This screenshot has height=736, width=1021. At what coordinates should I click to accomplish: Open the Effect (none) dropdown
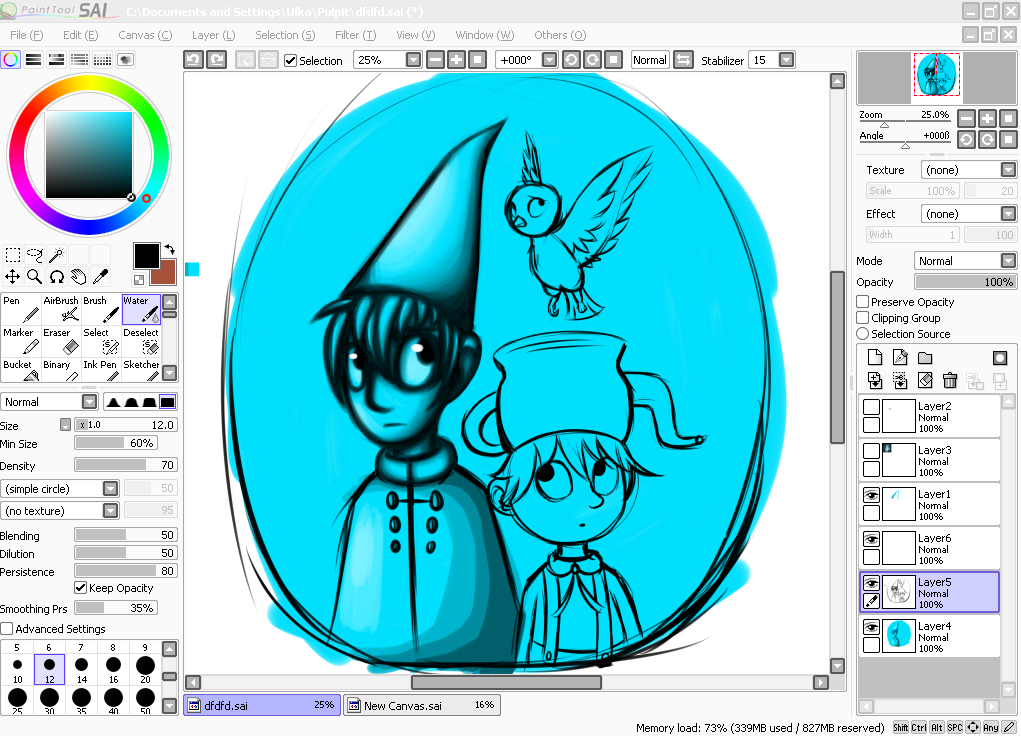point(1008,214)
